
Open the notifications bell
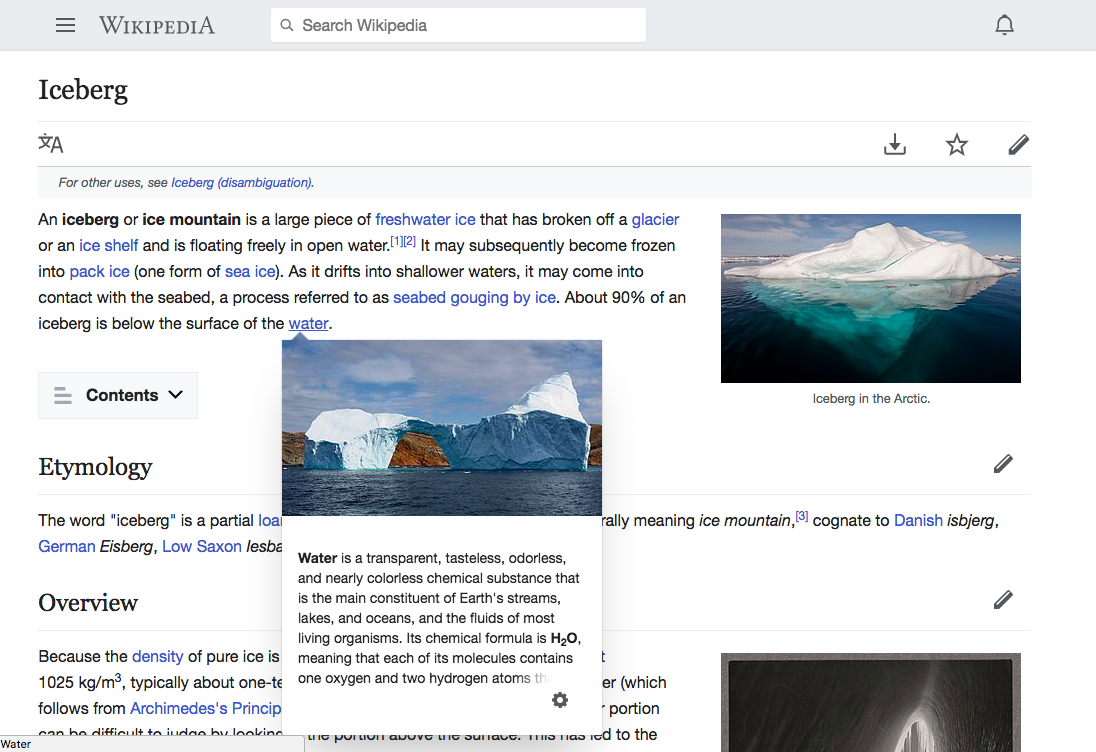pyautogui.click(x=1005, y=25)
